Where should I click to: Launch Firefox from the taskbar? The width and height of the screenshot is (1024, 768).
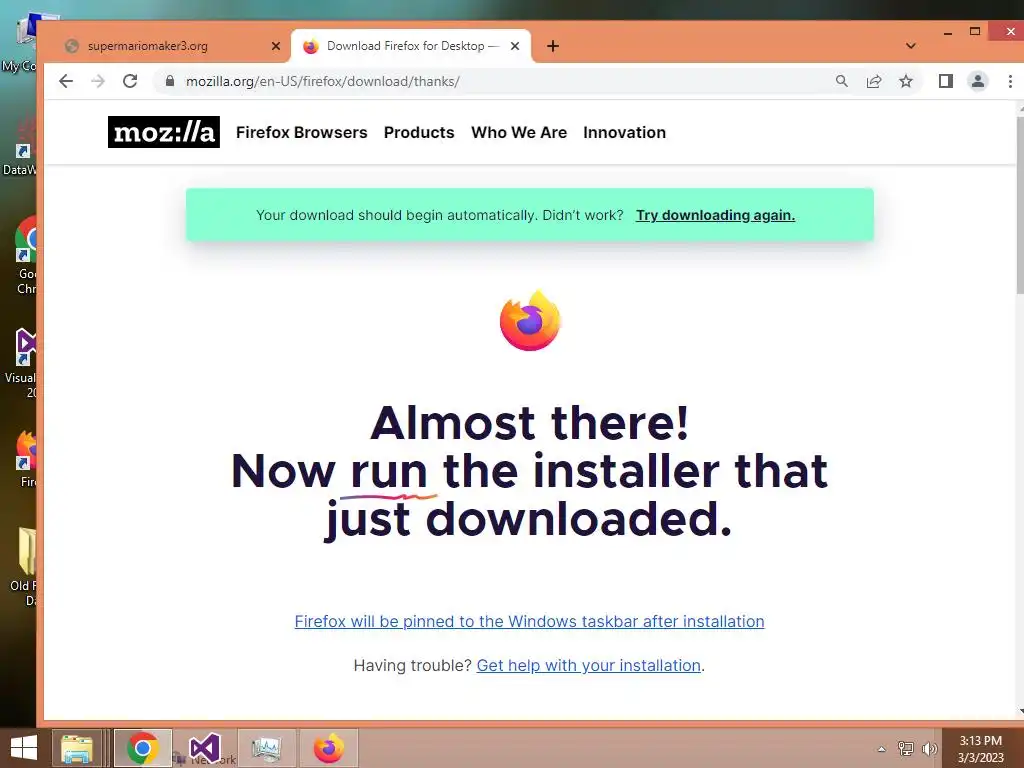[x=328, y=748]
